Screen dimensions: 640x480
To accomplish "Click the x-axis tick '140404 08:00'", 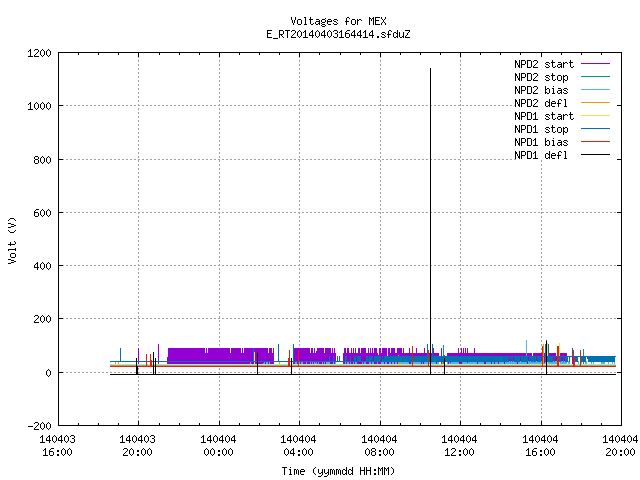I will 379,446.
